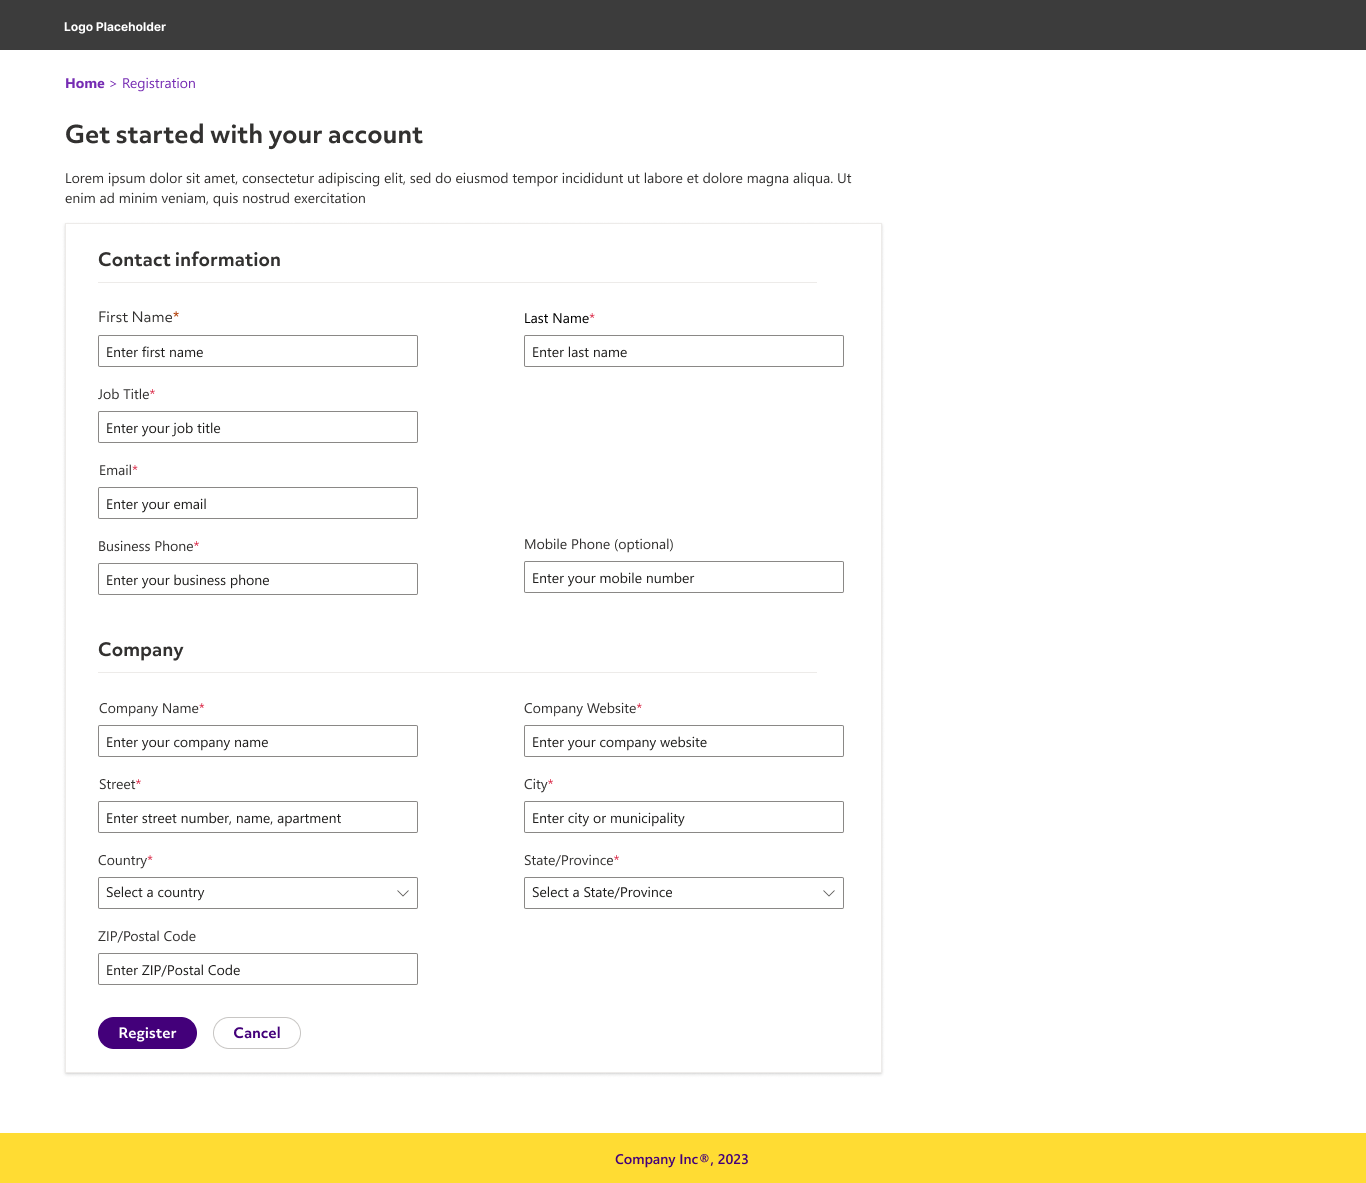Viewport: 1366px width, 1183px height.
Task: Click the Company Website input field
Action: 684,741
